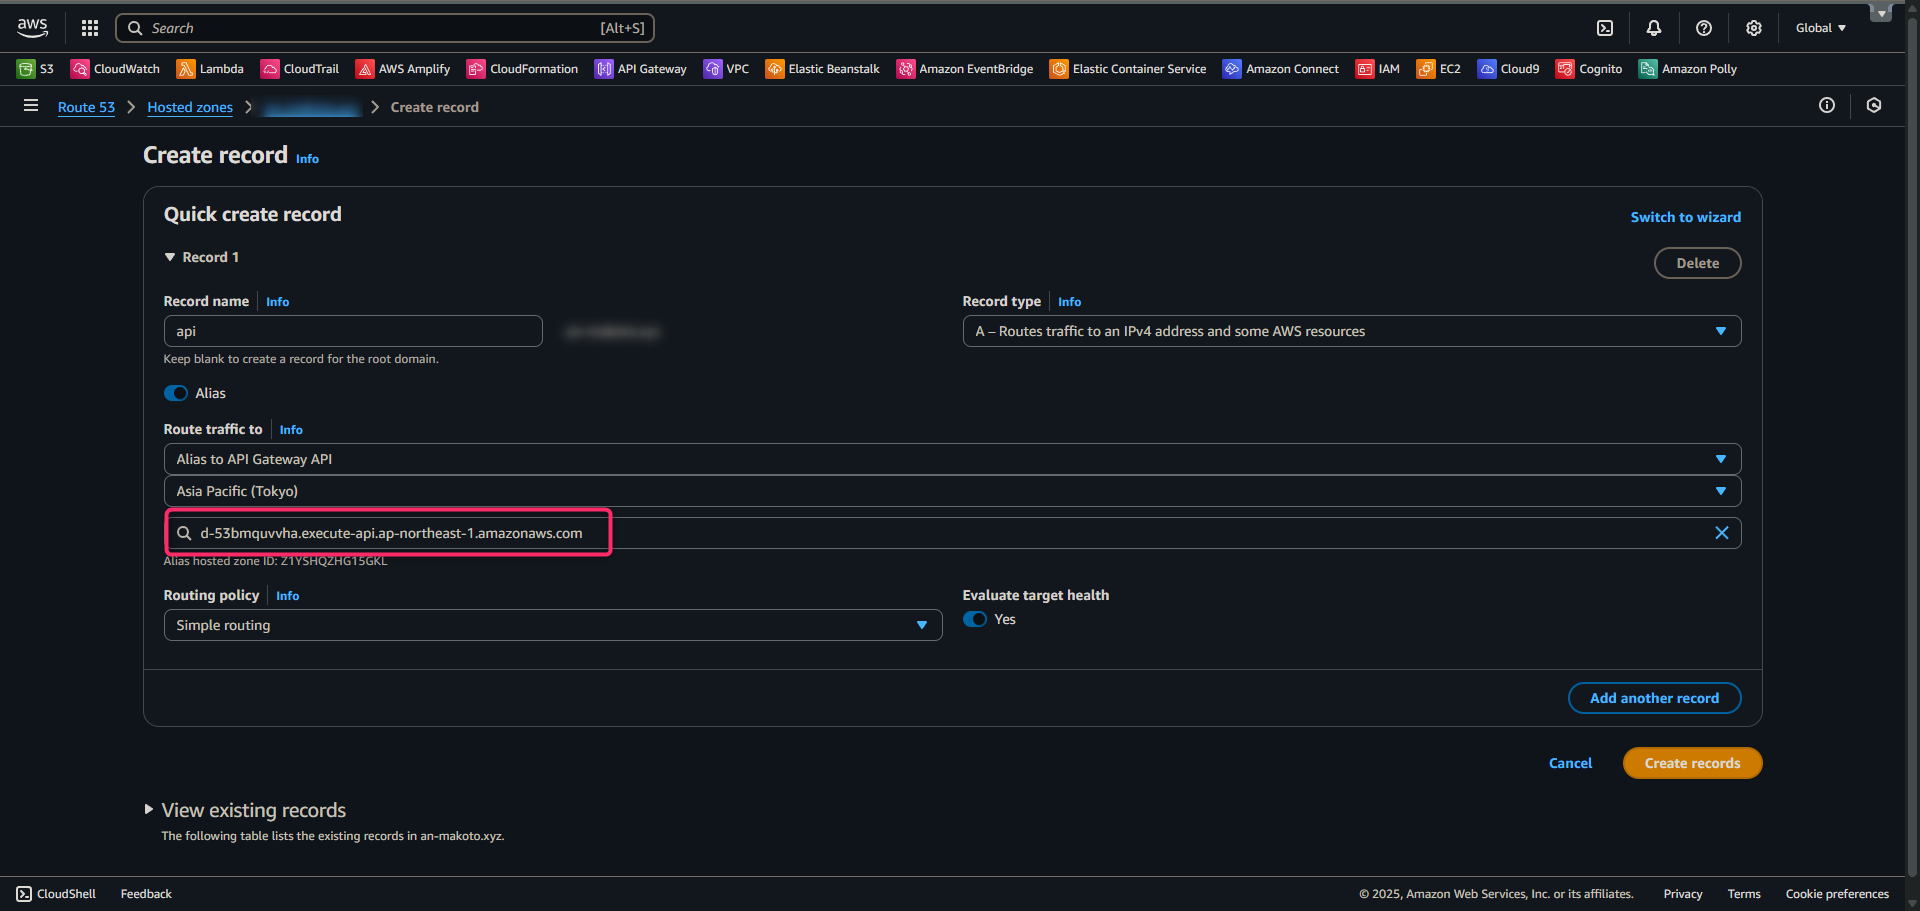Viewport: 1920px width, 911px height.
Task: Open the Amazon EventBridge shortcut
Action: pyautogui.click(x=965, y=69)
